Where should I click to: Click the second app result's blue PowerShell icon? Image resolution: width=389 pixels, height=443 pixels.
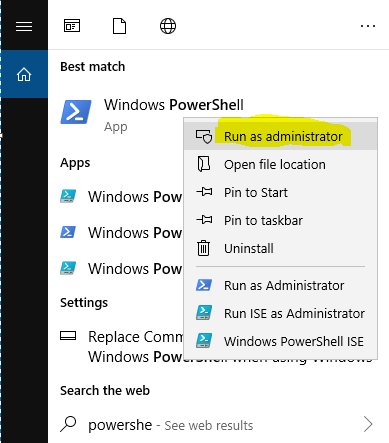tap(68, 232)
